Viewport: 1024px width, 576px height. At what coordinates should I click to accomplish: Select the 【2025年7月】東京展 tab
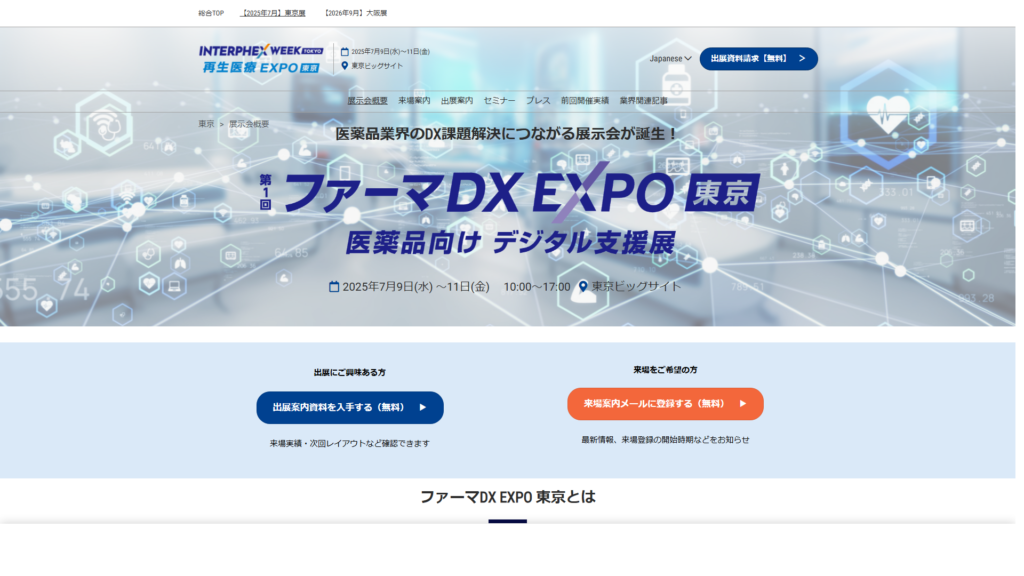[273, 13]
